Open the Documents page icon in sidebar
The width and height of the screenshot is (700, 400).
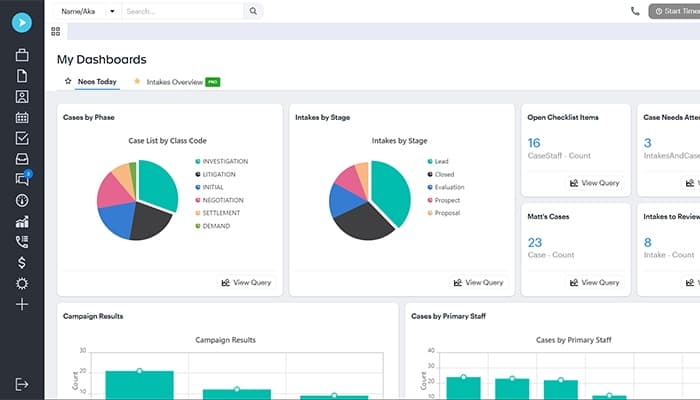click(22, 76)
